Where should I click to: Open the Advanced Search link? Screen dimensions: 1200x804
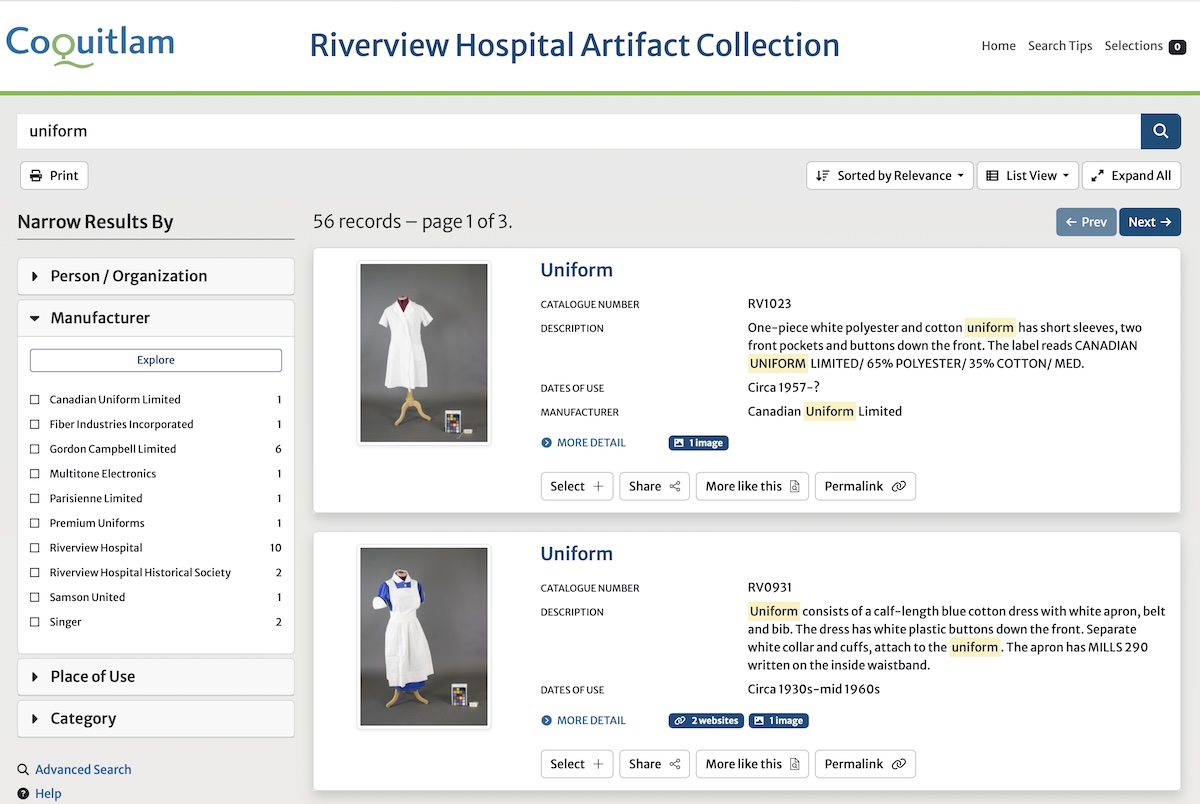tap(83, 770)
